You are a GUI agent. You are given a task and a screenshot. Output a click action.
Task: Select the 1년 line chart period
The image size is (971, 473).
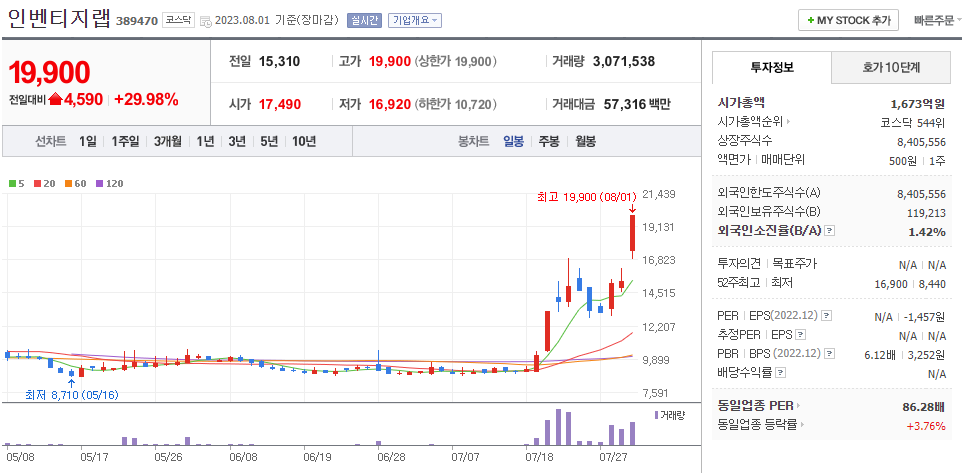click(x=205, y=141)
